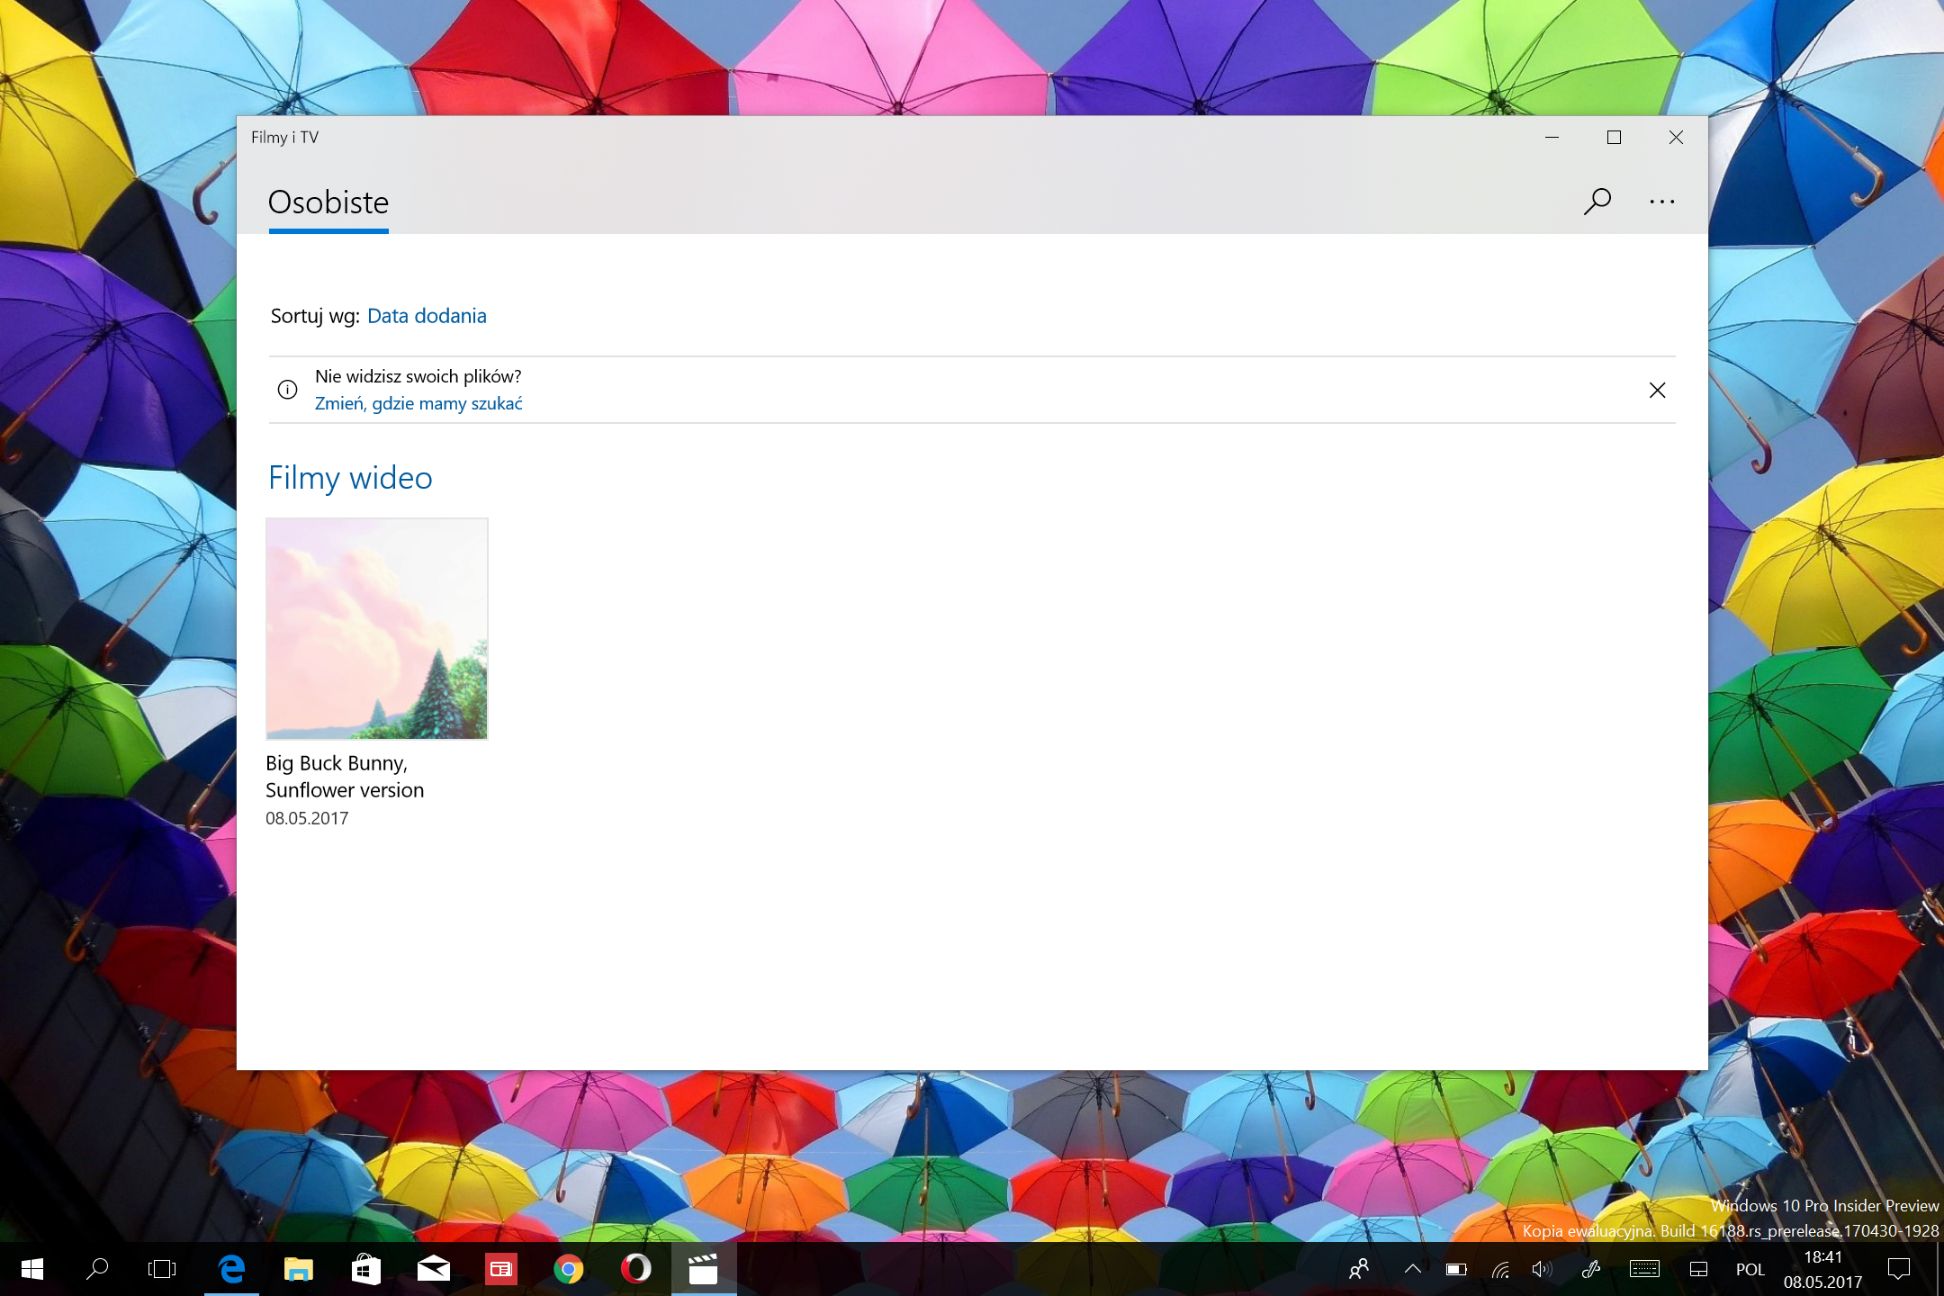This screenshot has height=1296, width=1944.
Task: Open Task View on the taskbar
Action: (162, 1269)
